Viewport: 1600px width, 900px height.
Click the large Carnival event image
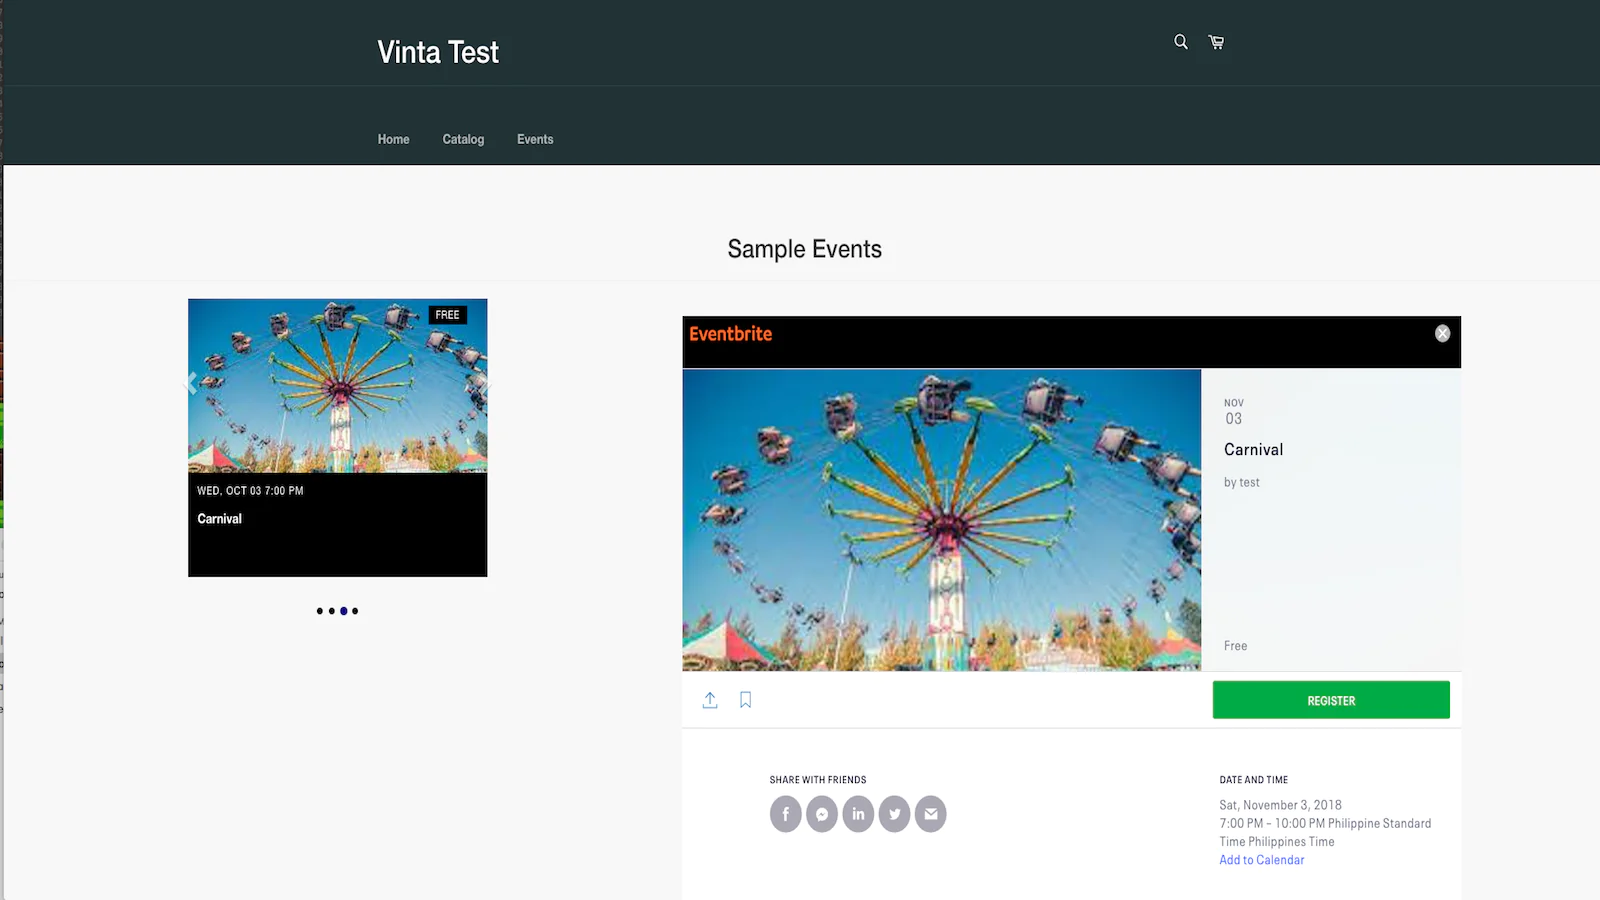[942, 520]
